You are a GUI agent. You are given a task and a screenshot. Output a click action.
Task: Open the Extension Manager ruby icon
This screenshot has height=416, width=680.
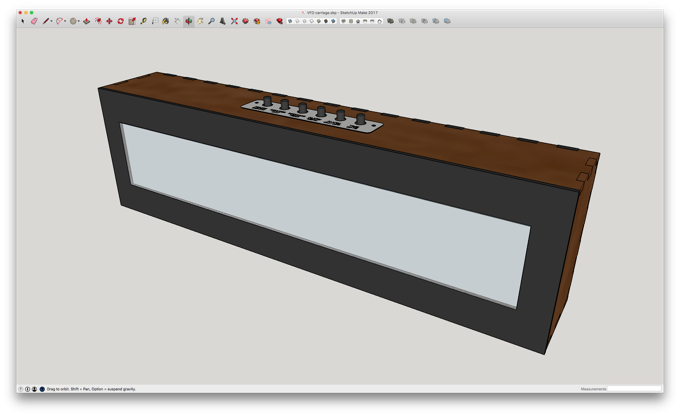280,21
